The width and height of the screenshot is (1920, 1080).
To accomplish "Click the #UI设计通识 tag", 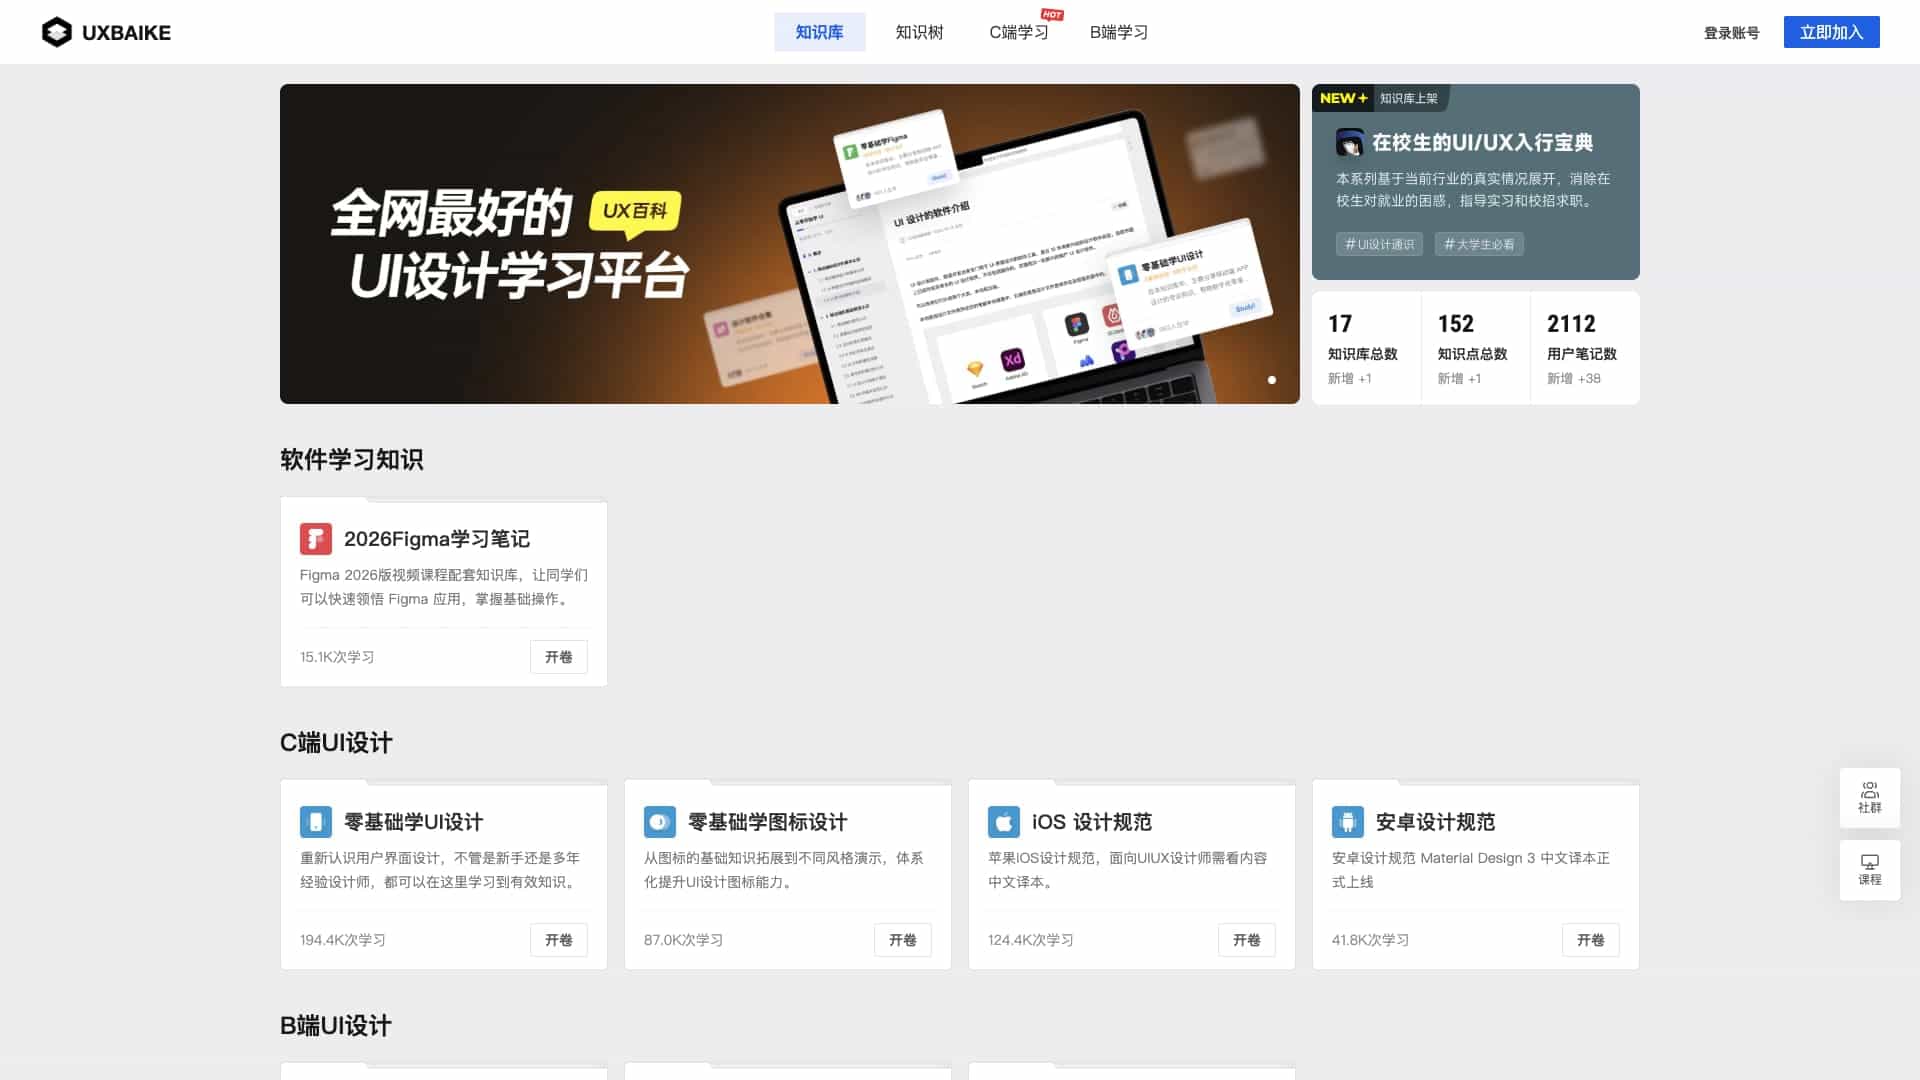I will [x=1379, y=244].
